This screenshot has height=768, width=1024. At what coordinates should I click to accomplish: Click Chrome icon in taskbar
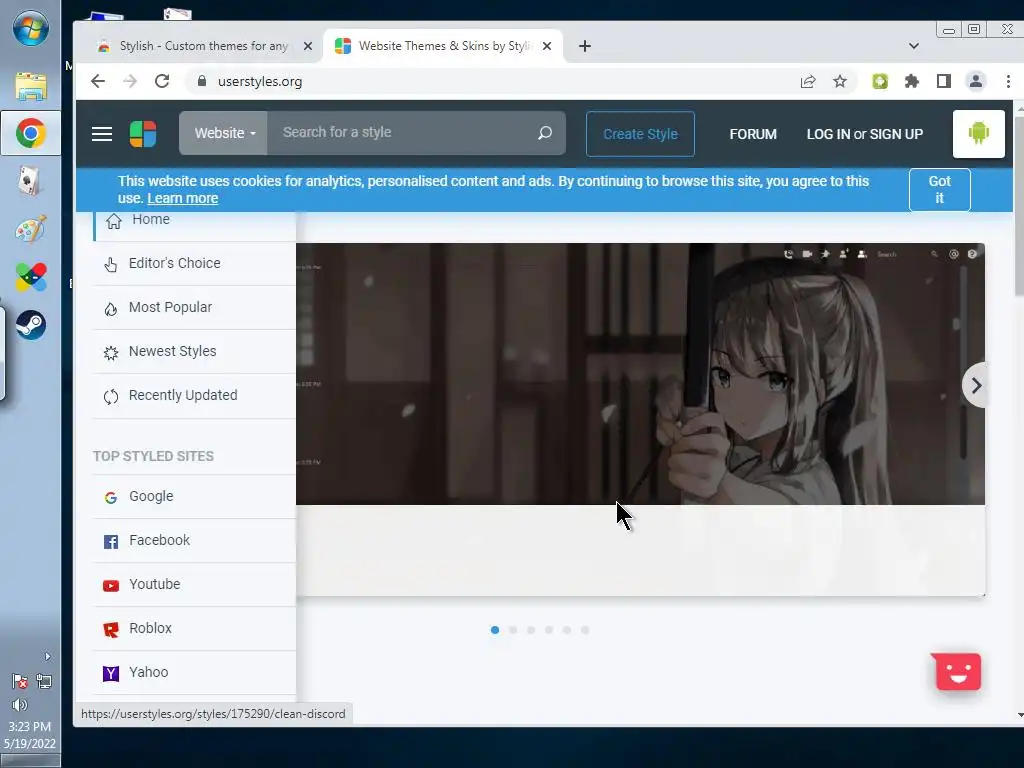point(31,133)
